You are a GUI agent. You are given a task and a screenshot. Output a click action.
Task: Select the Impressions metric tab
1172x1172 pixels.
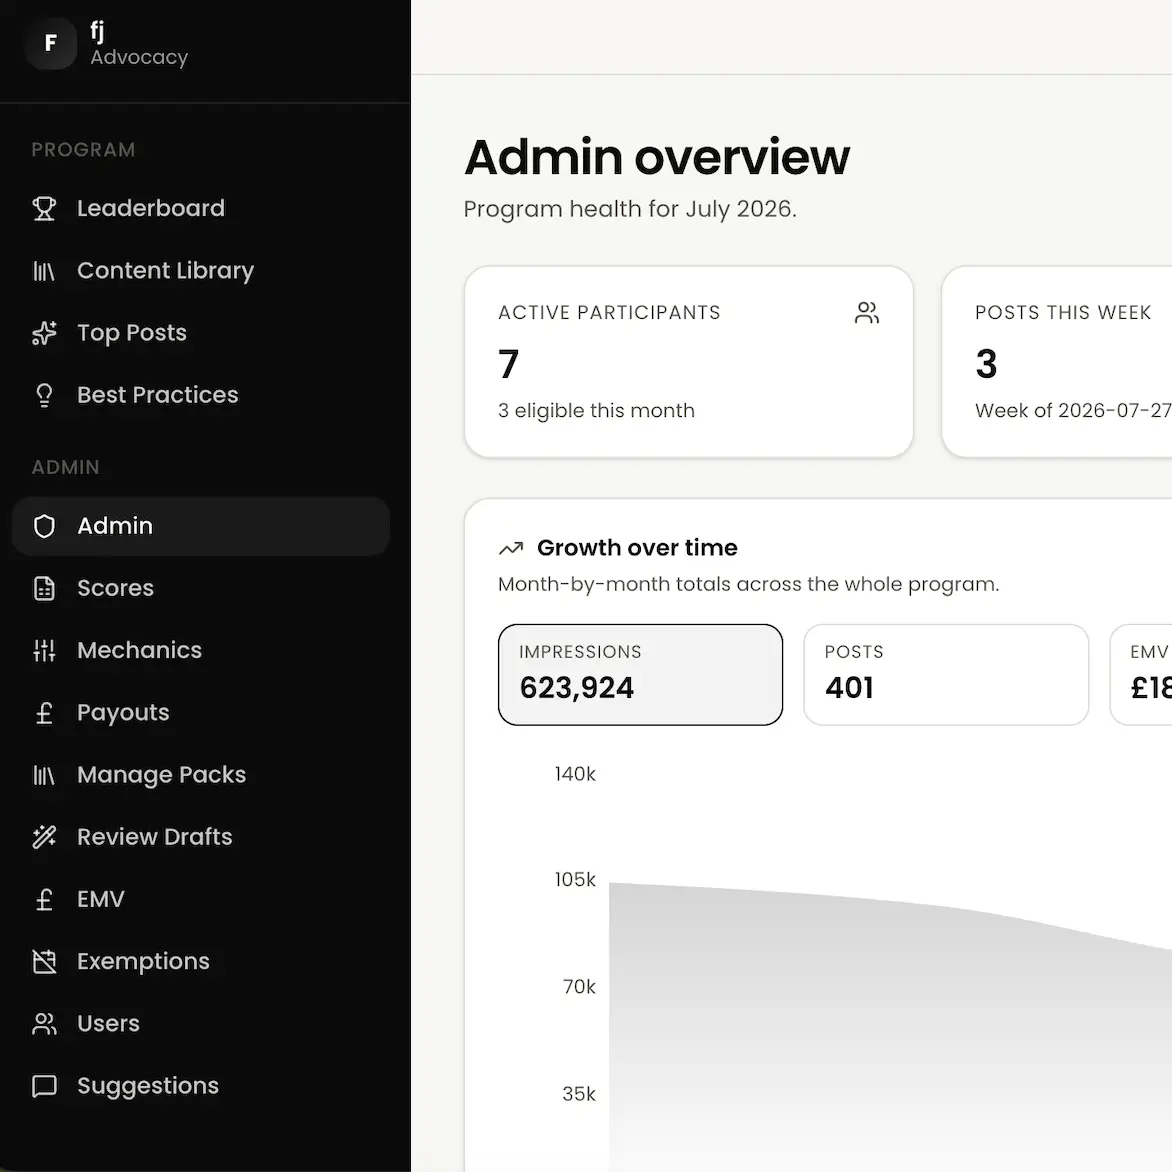[641, 674]
